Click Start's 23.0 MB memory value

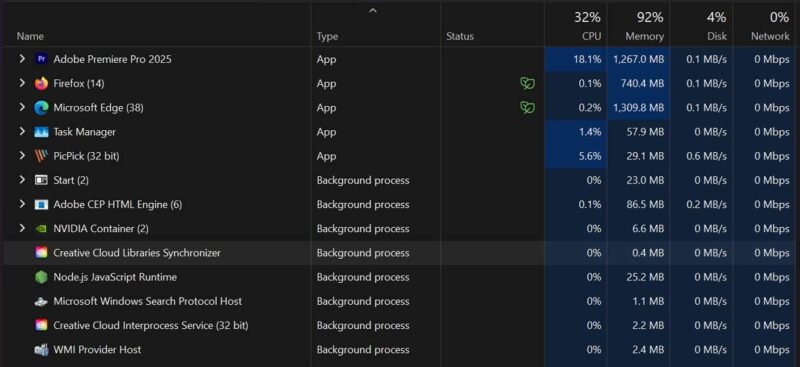(x=645, y=180)
